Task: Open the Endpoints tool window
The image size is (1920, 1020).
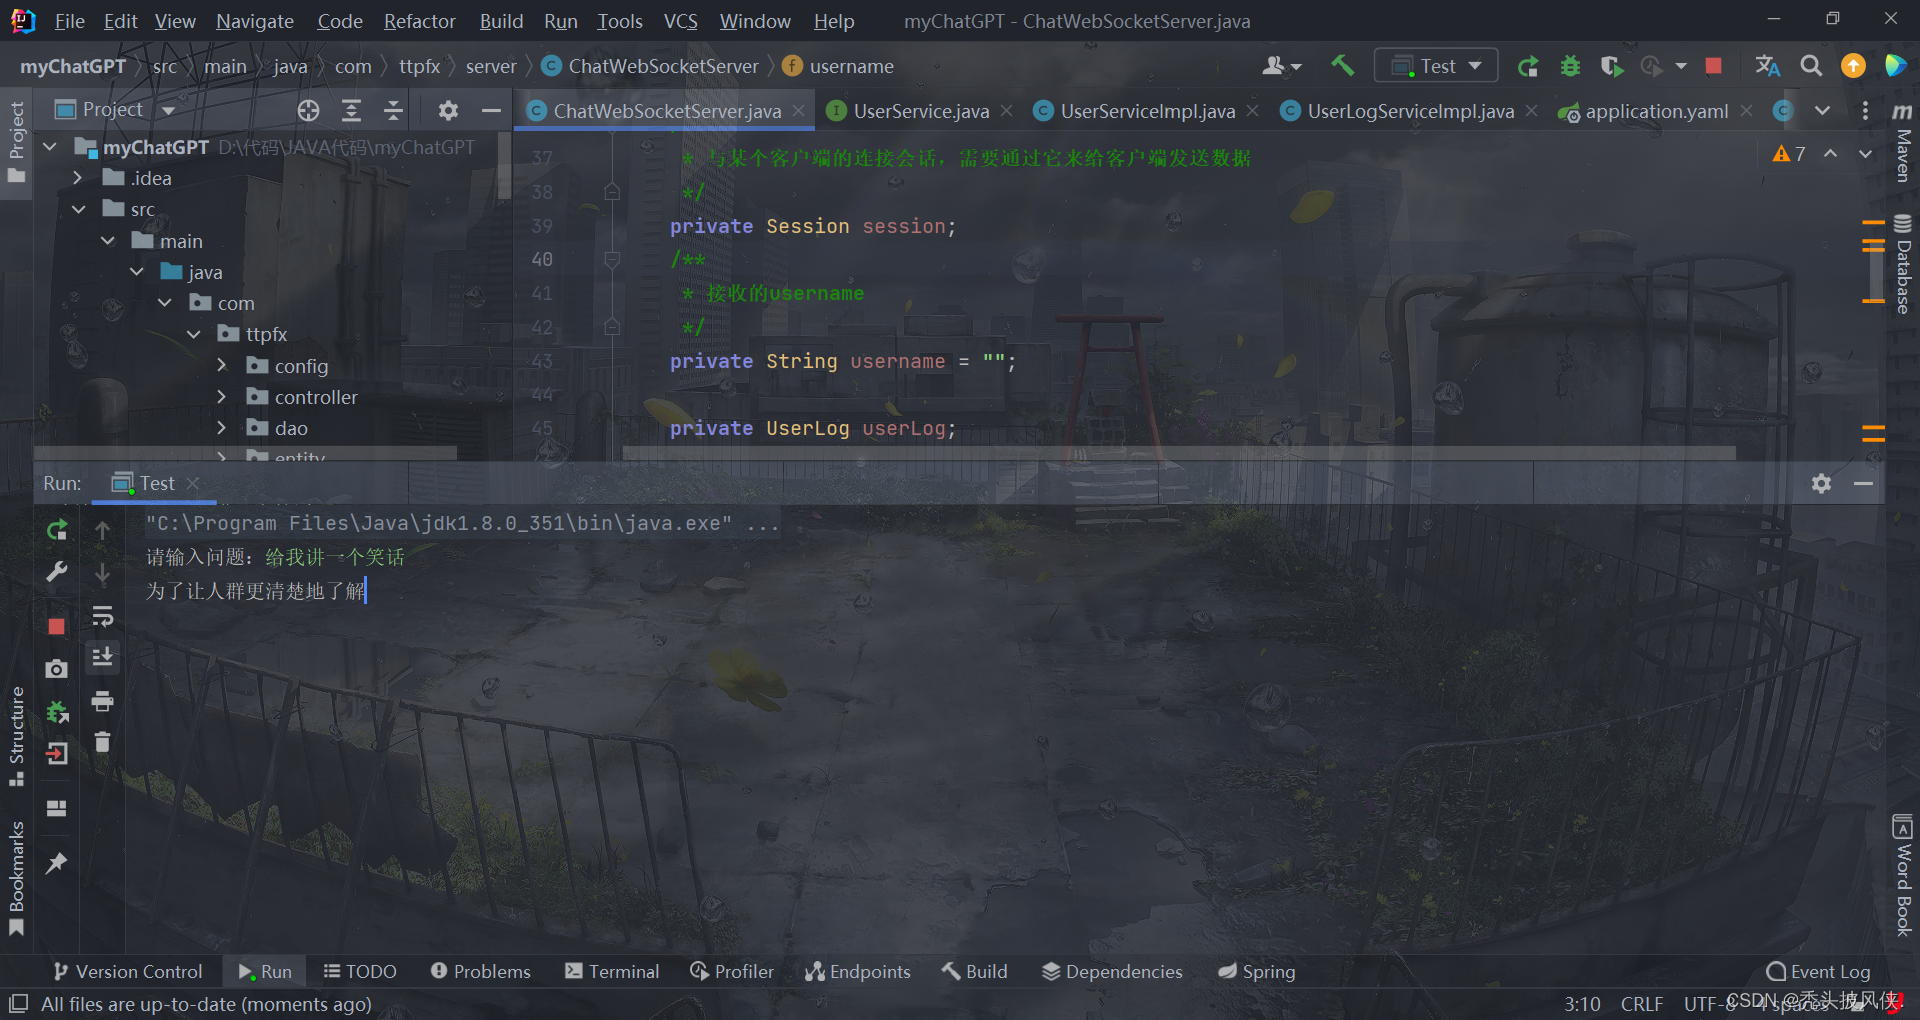Action: 858,971
